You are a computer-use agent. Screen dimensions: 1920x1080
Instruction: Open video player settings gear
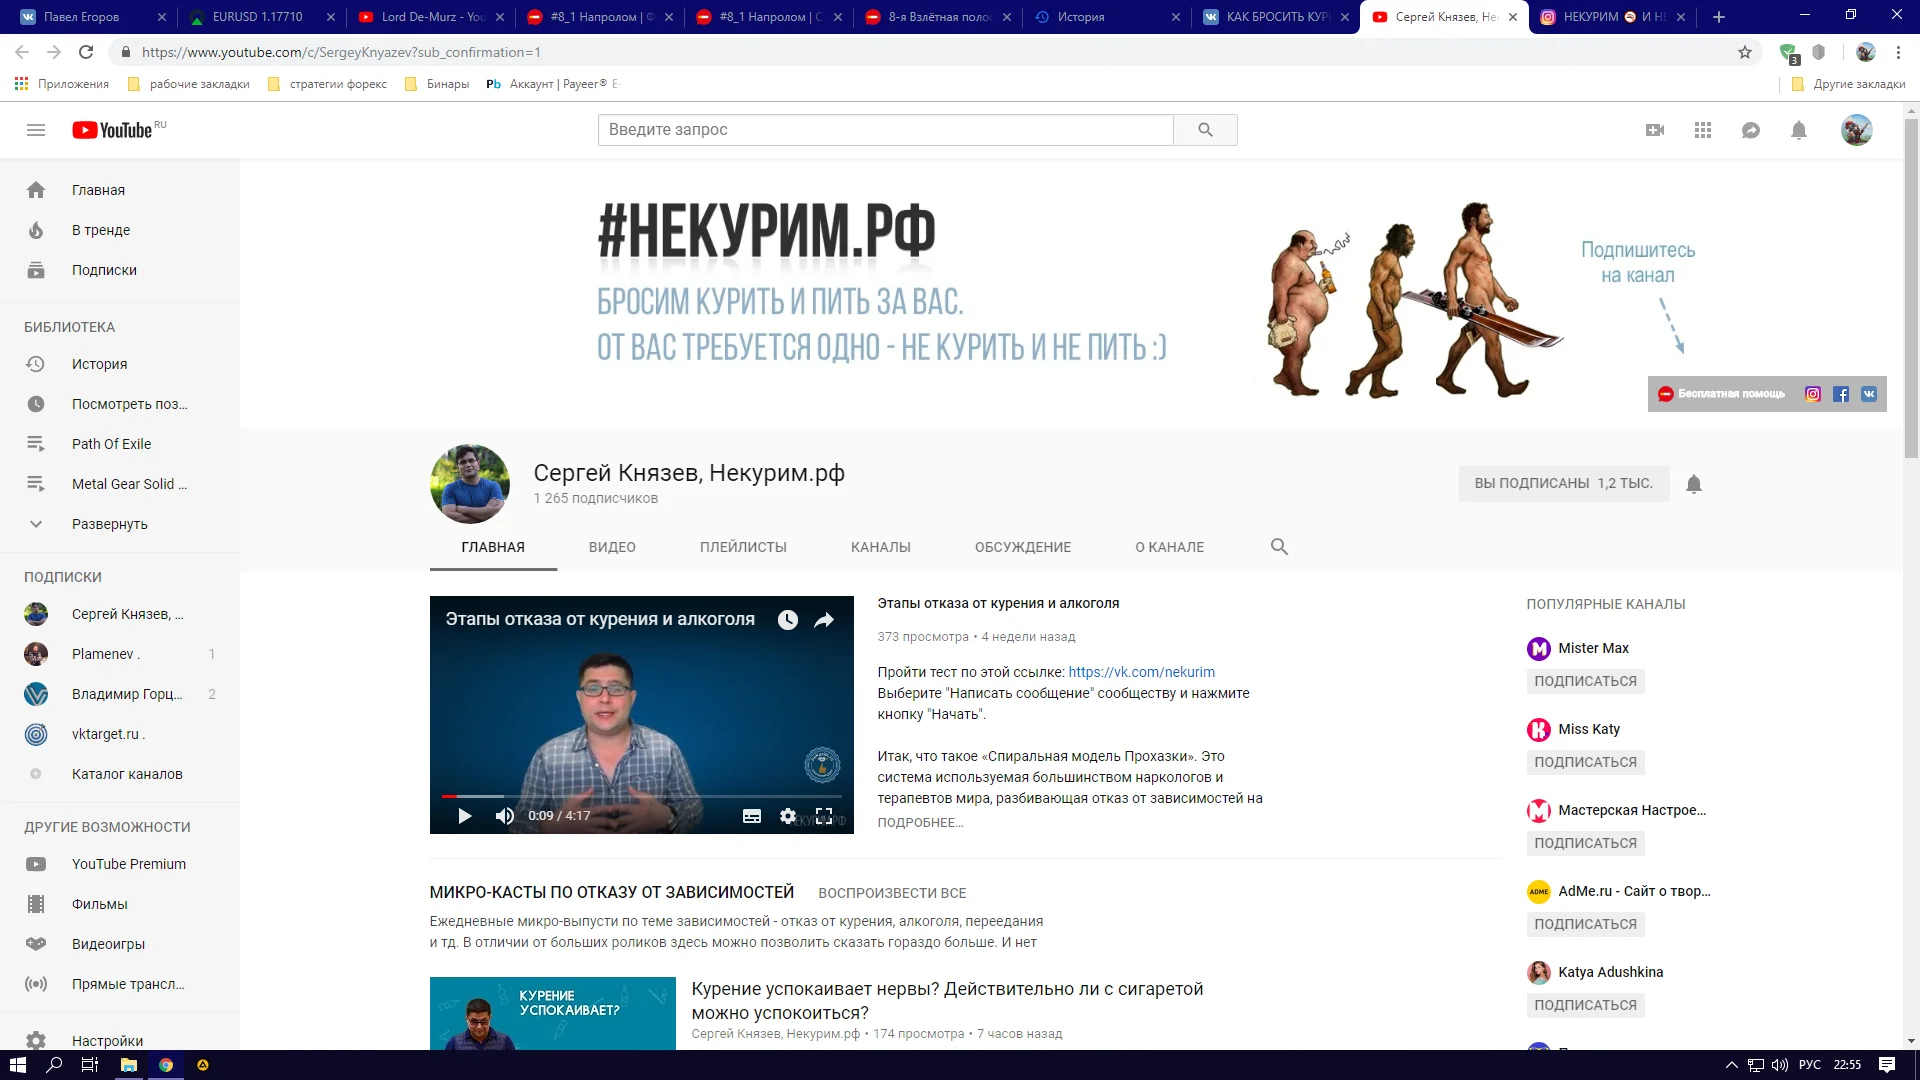click(788, 816)
